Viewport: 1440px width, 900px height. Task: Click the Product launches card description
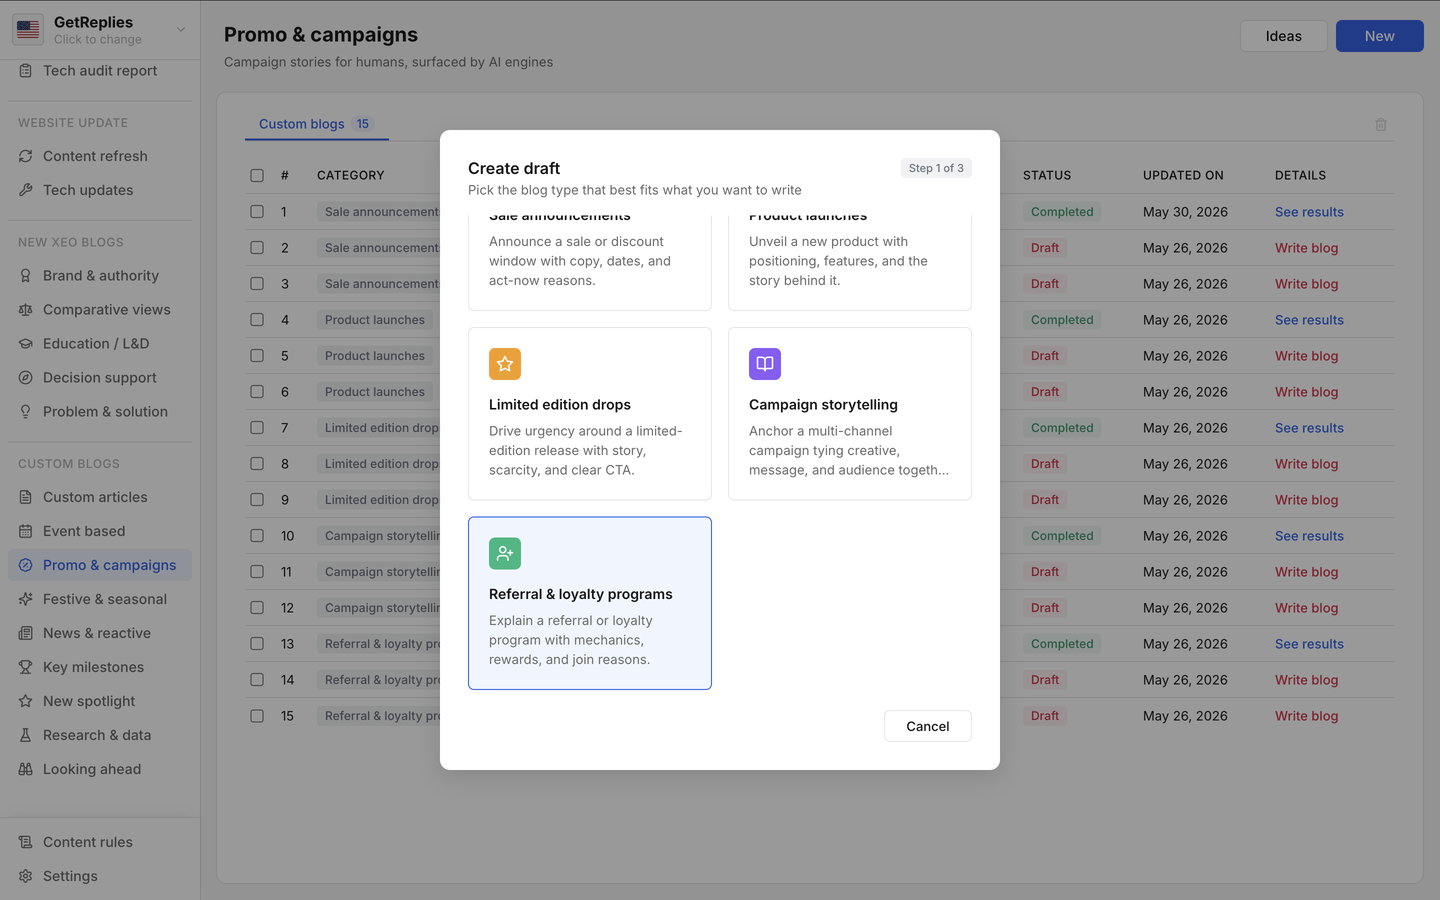click(x=838, y=261)
